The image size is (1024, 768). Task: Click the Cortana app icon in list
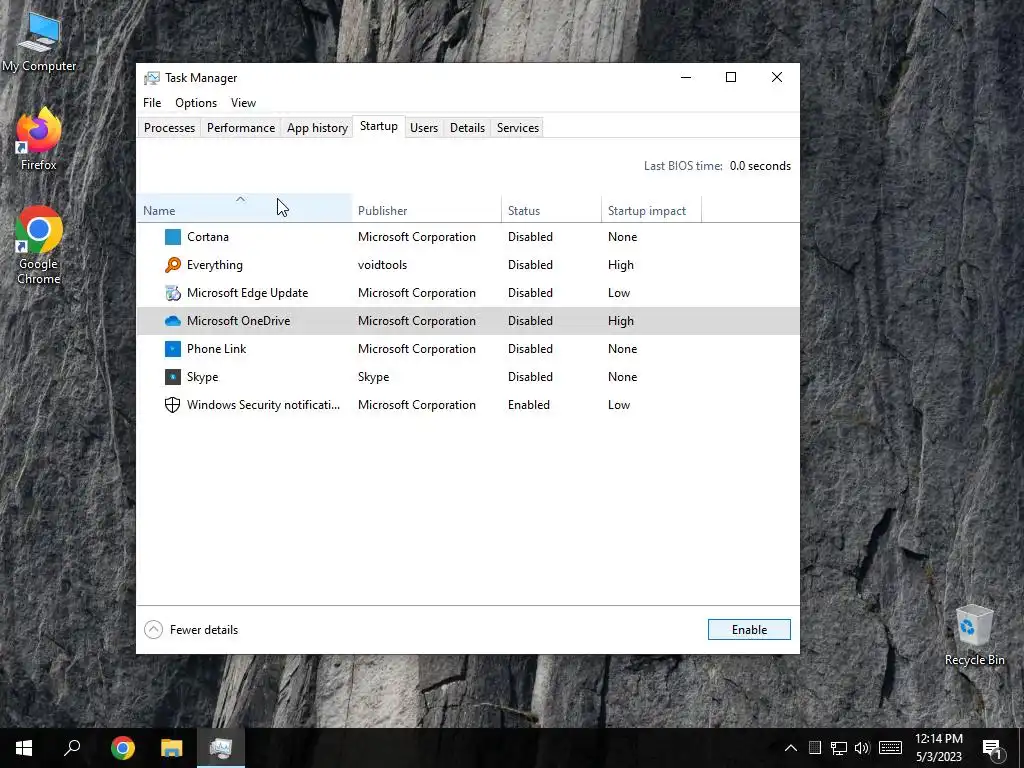click(172, 236)
